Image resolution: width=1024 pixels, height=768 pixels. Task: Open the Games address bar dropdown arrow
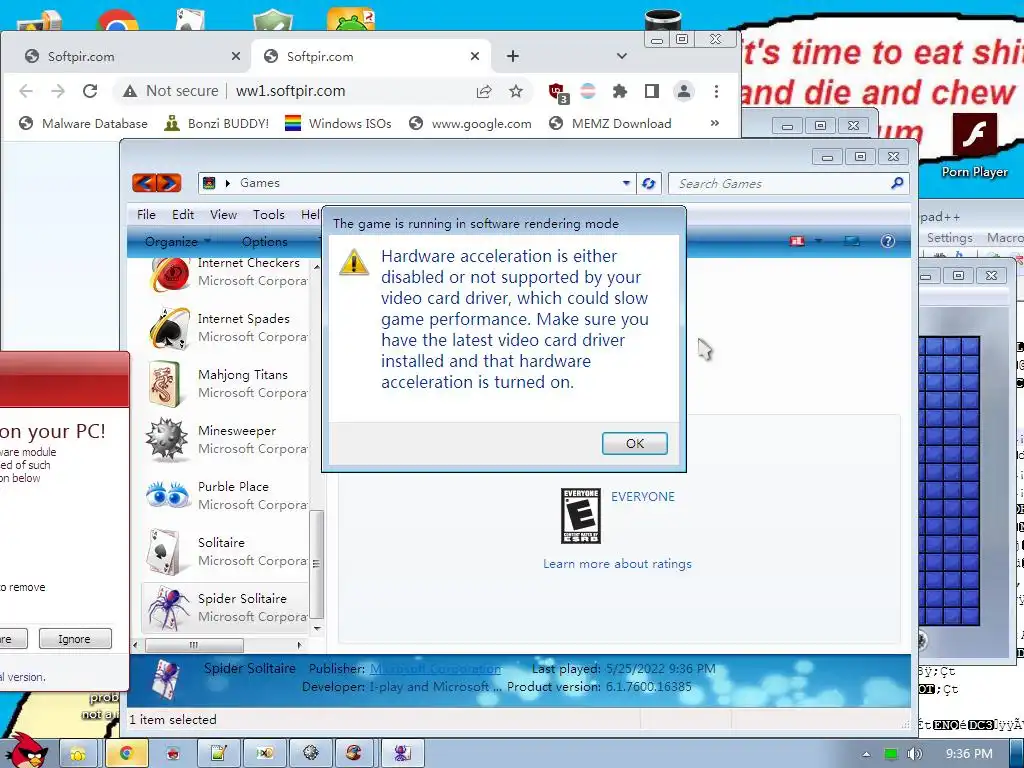pos(626,183)
